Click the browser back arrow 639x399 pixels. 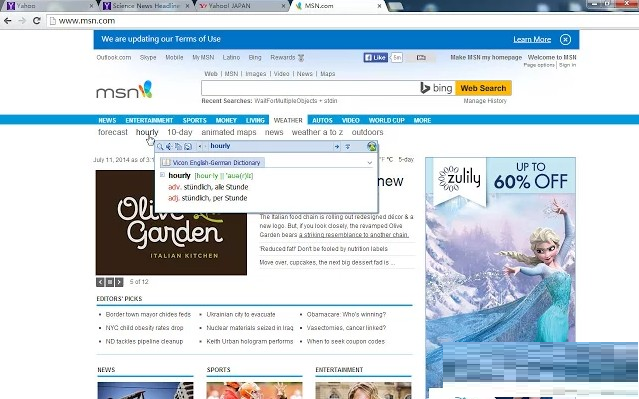8,21
